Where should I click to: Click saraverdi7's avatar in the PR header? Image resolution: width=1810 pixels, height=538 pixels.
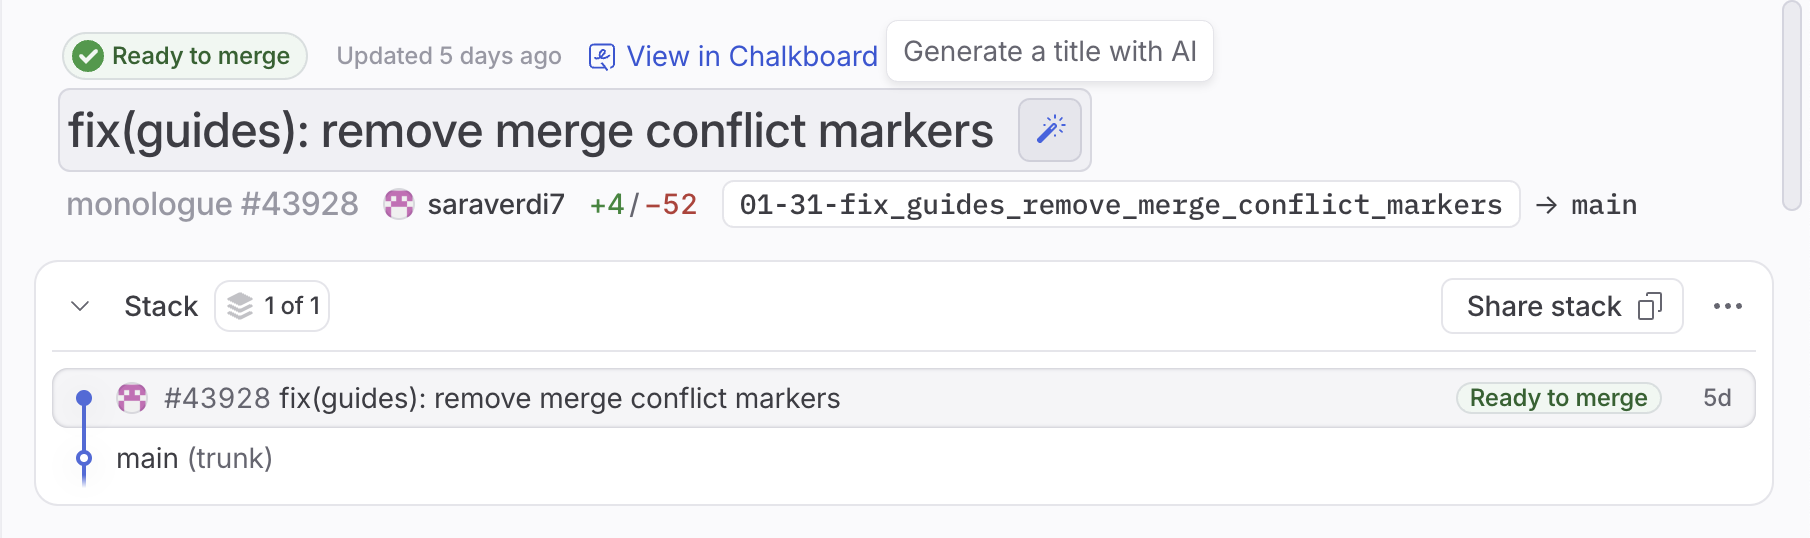click(x=399, y=205)
